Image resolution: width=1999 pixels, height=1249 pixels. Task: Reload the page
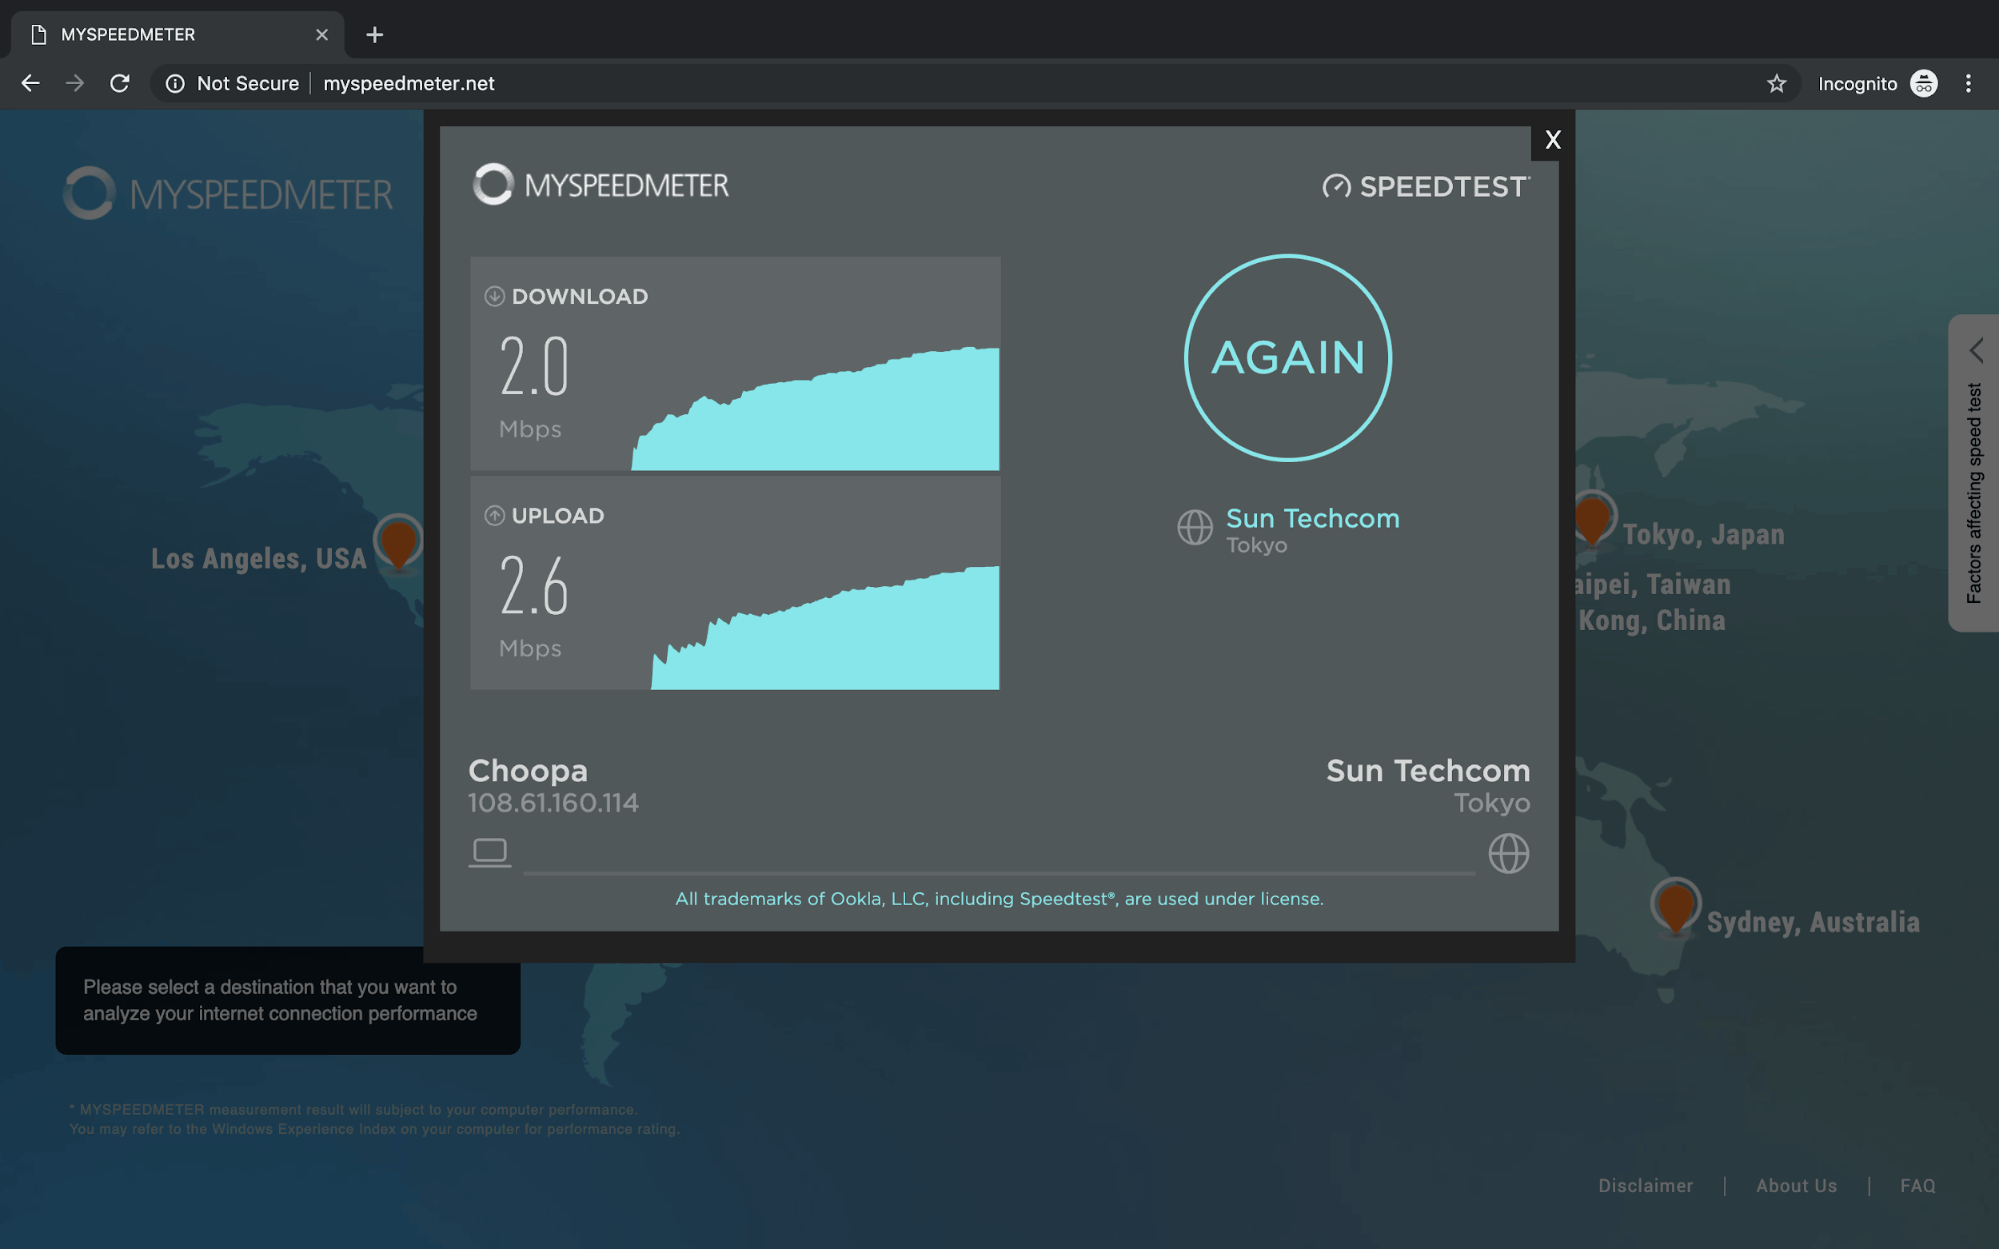pyautogui.click(x=120, y=83)
